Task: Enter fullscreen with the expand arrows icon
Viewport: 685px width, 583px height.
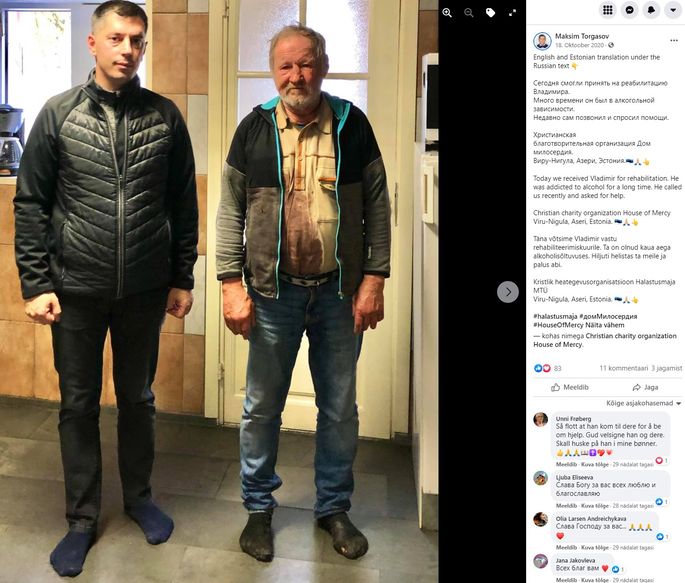Action: [x=512, y=13]
